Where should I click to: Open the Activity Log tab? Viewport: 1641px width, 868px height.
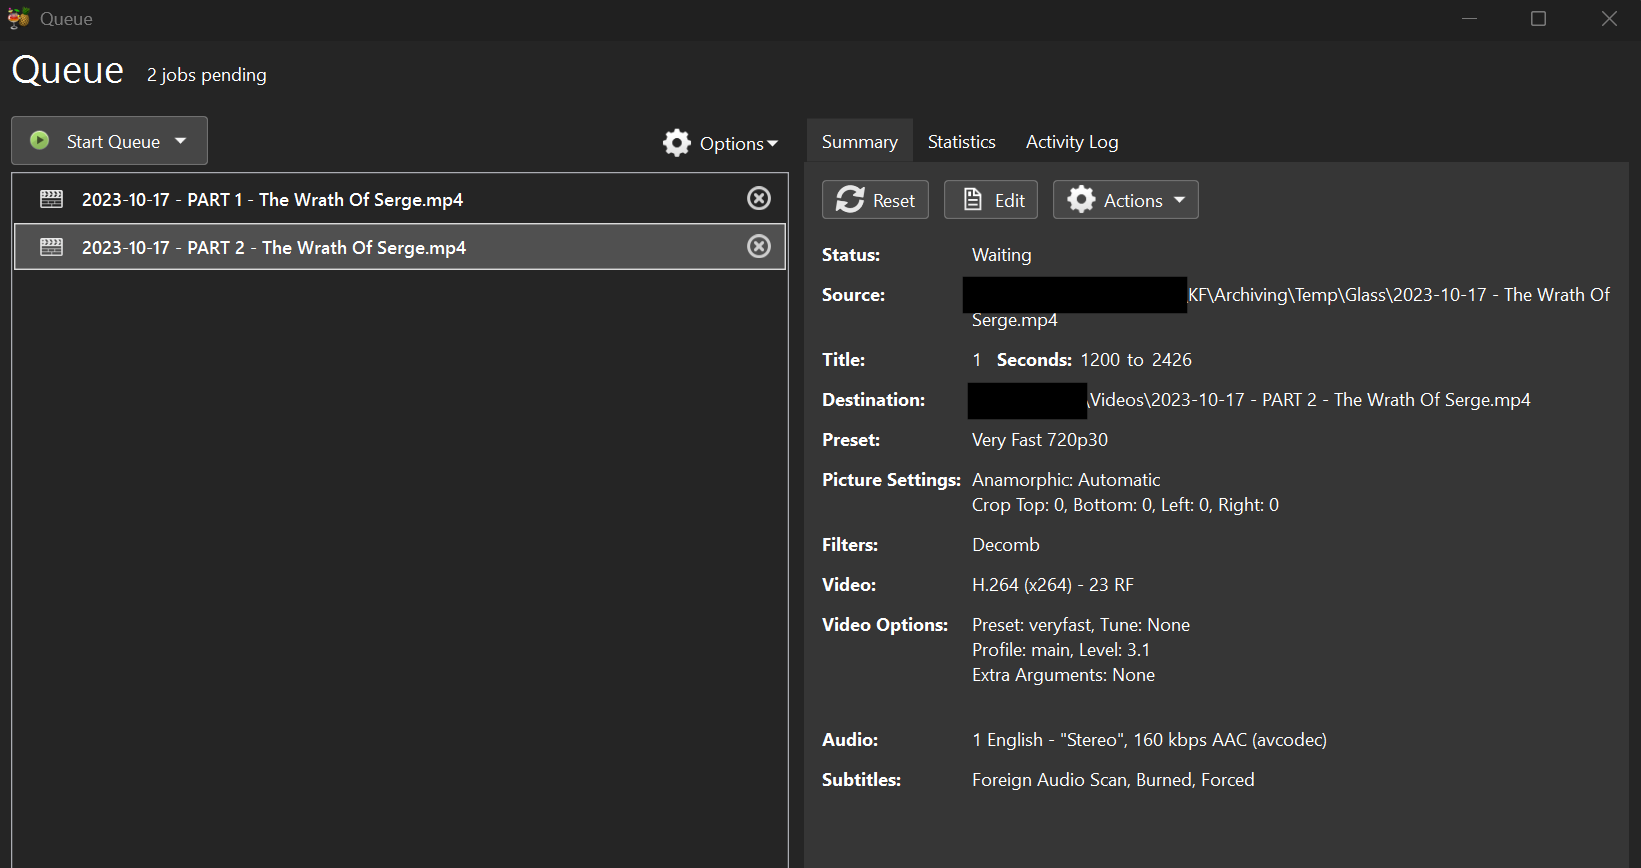[1072, 142]
